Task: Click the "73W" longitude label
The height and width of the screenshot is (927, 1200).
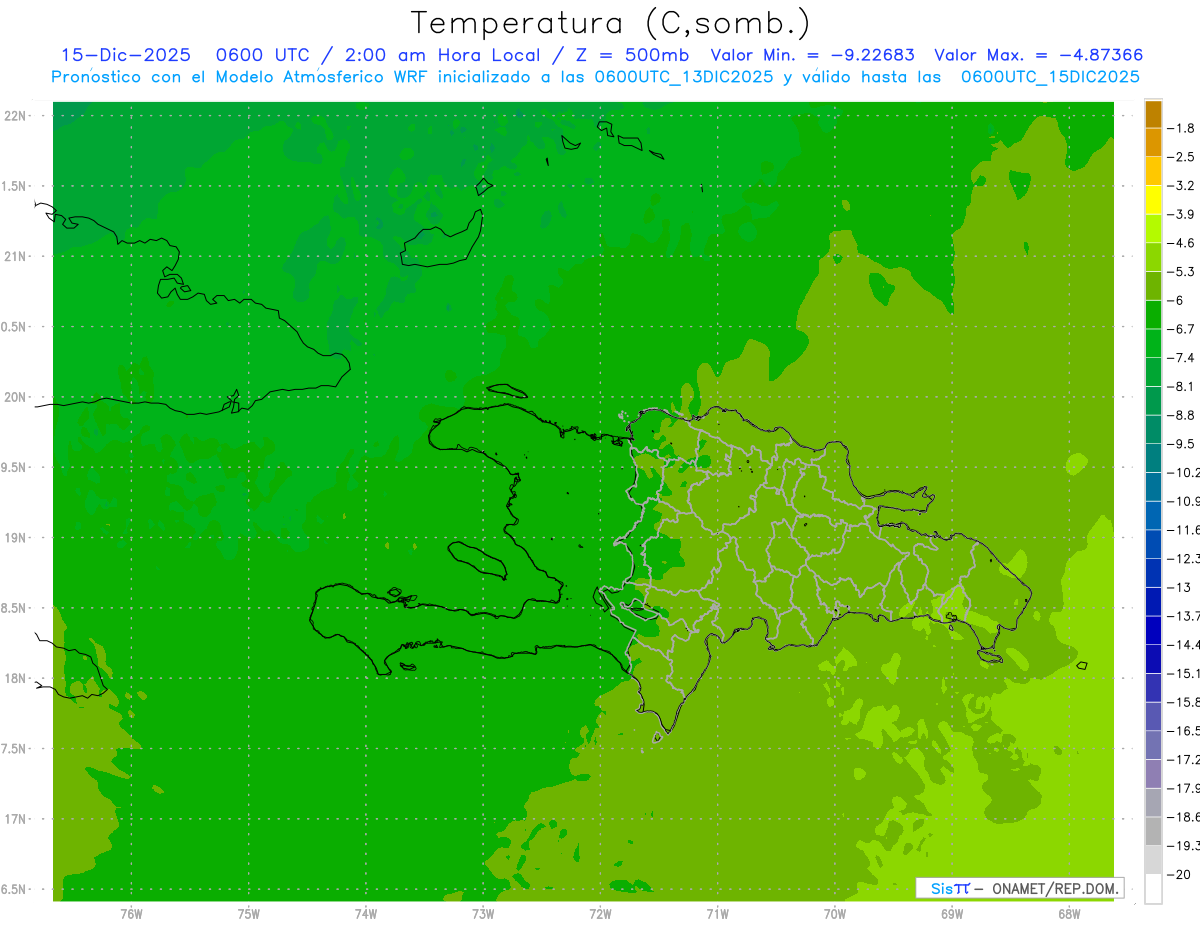Action: click(x=483, y=914)
